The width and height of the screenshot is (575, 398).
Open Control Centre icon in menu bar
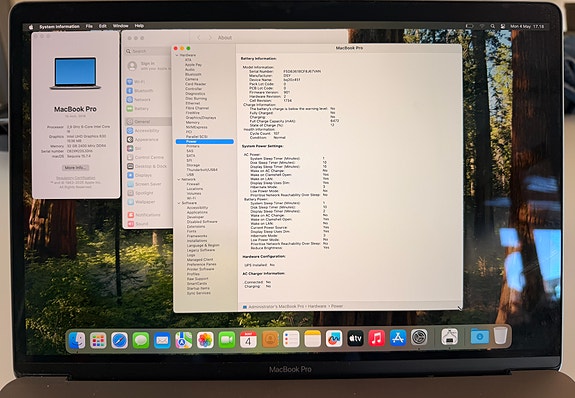(502, 26)
